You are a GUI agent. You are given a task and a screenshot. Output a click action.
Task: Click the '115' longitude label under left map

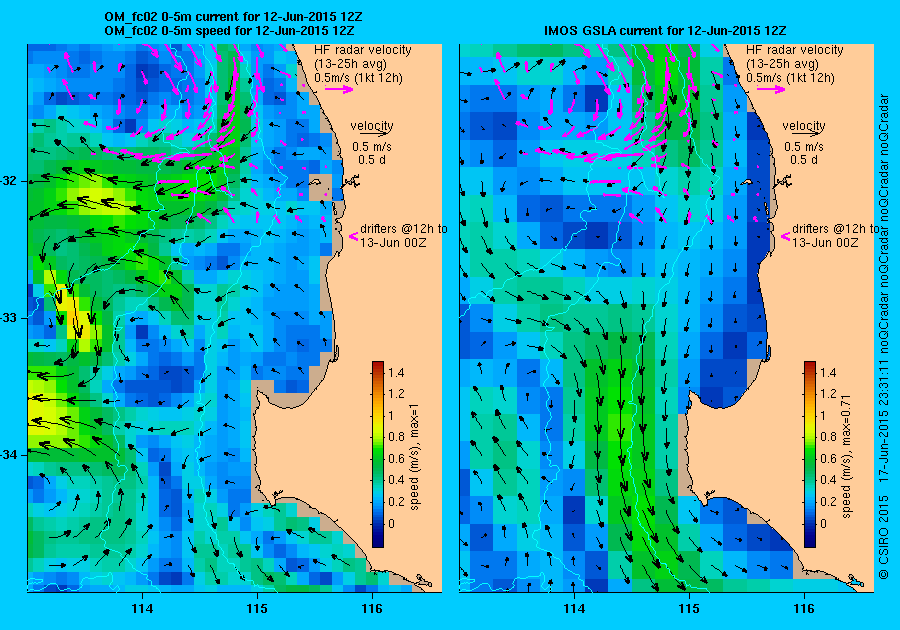coord(257,608)
